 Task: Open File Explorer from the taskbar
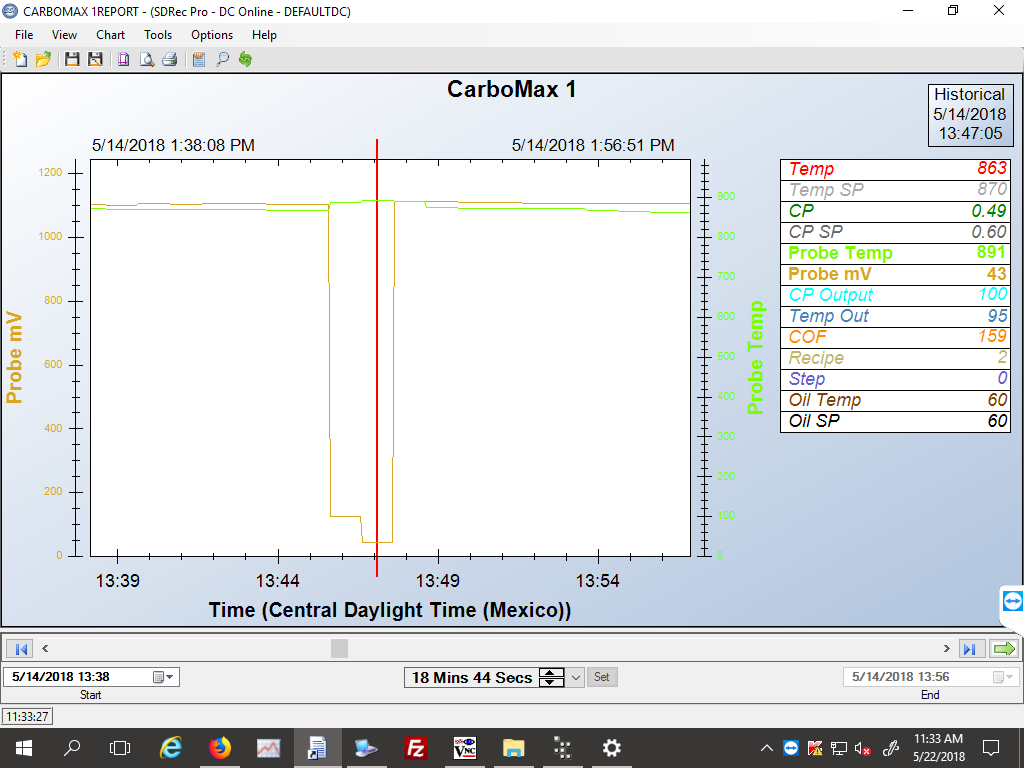tap(513, 748)
